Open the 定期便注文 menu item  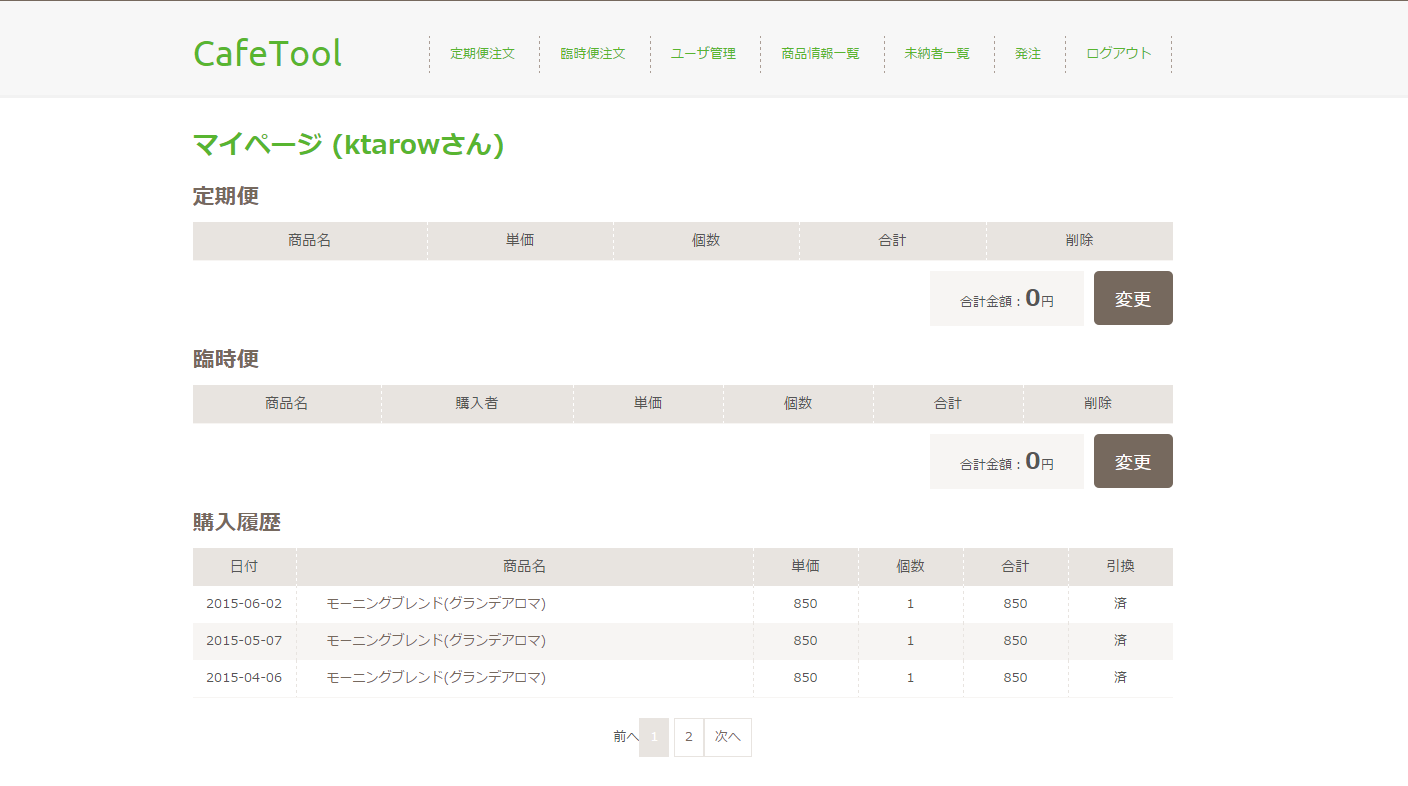[x=482, y=54]
